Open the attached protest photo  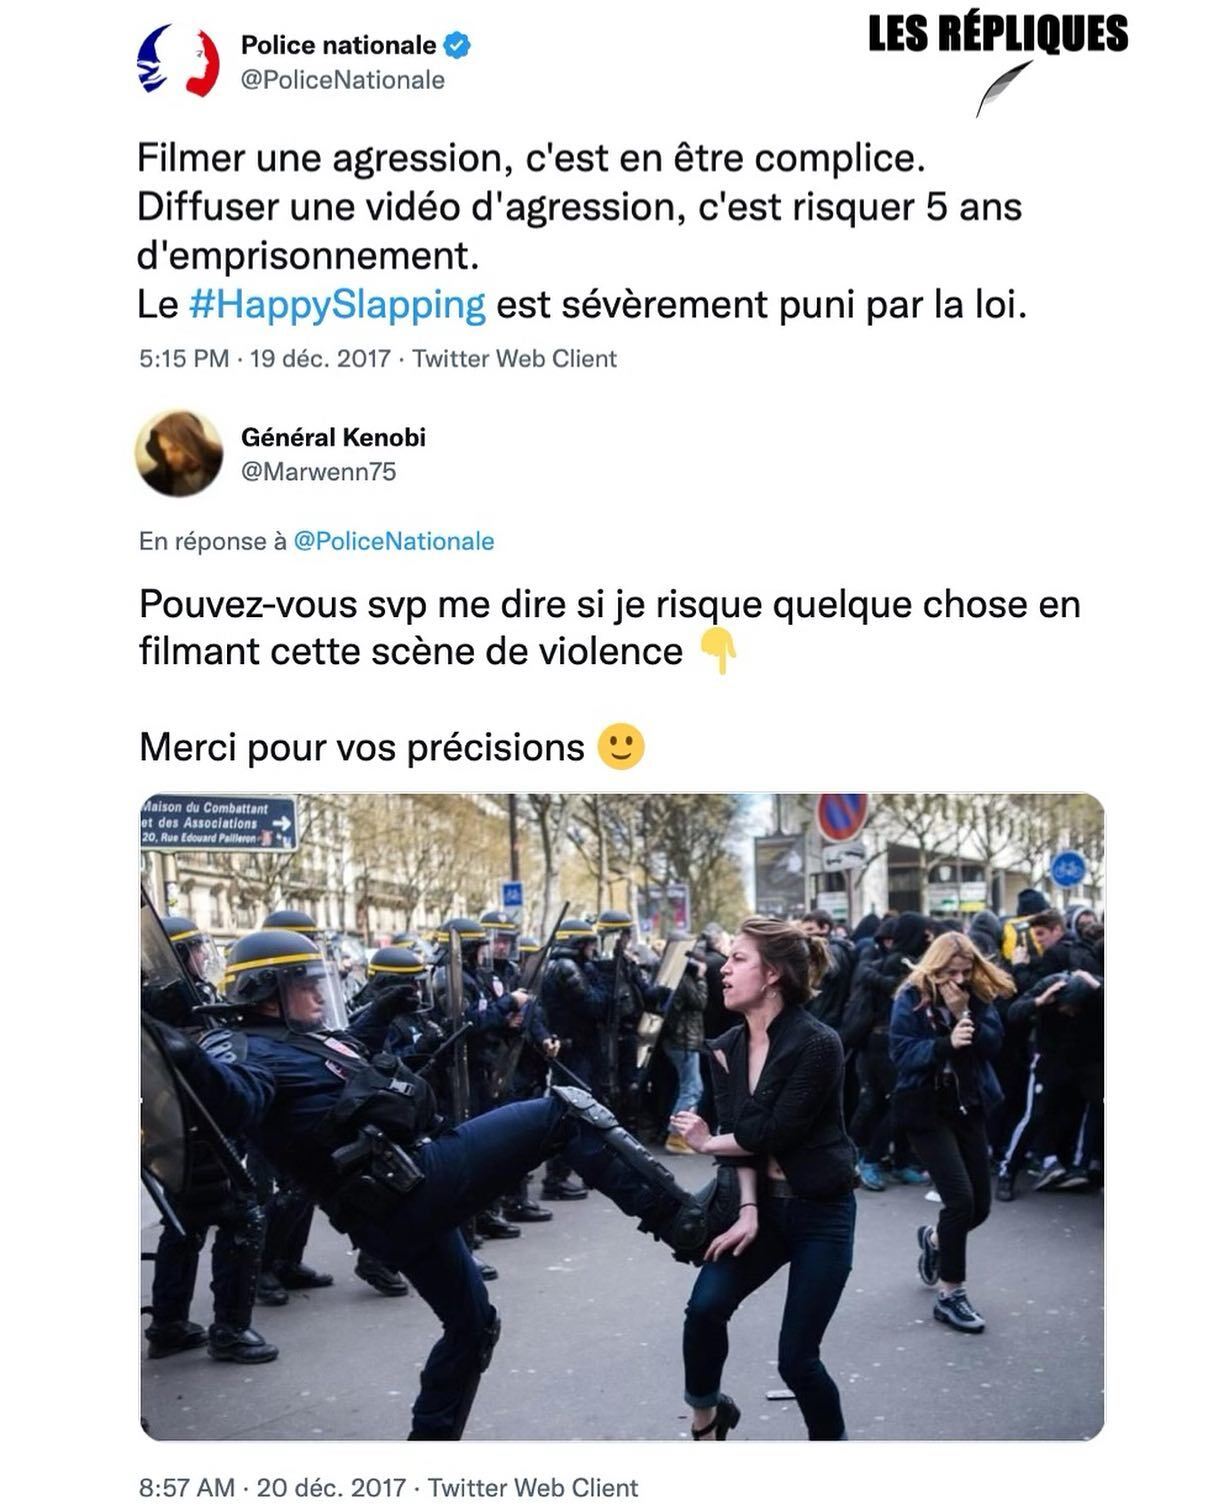click(x=622, y=1117)
